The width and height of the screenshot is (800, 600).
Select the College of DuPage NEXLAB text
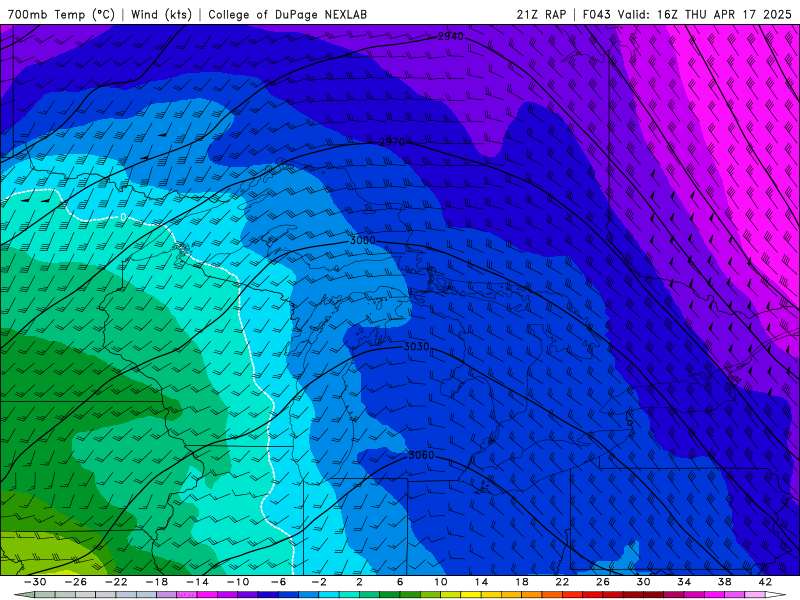(x=287, y=14)
